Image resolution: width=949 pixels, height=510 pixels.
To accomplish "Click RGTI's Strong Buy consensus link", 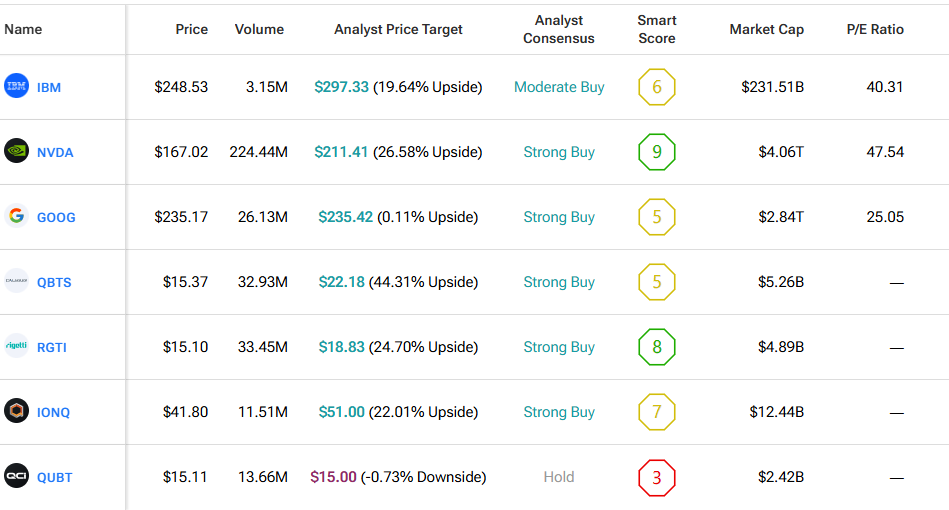I will click(x=559, y=347).
